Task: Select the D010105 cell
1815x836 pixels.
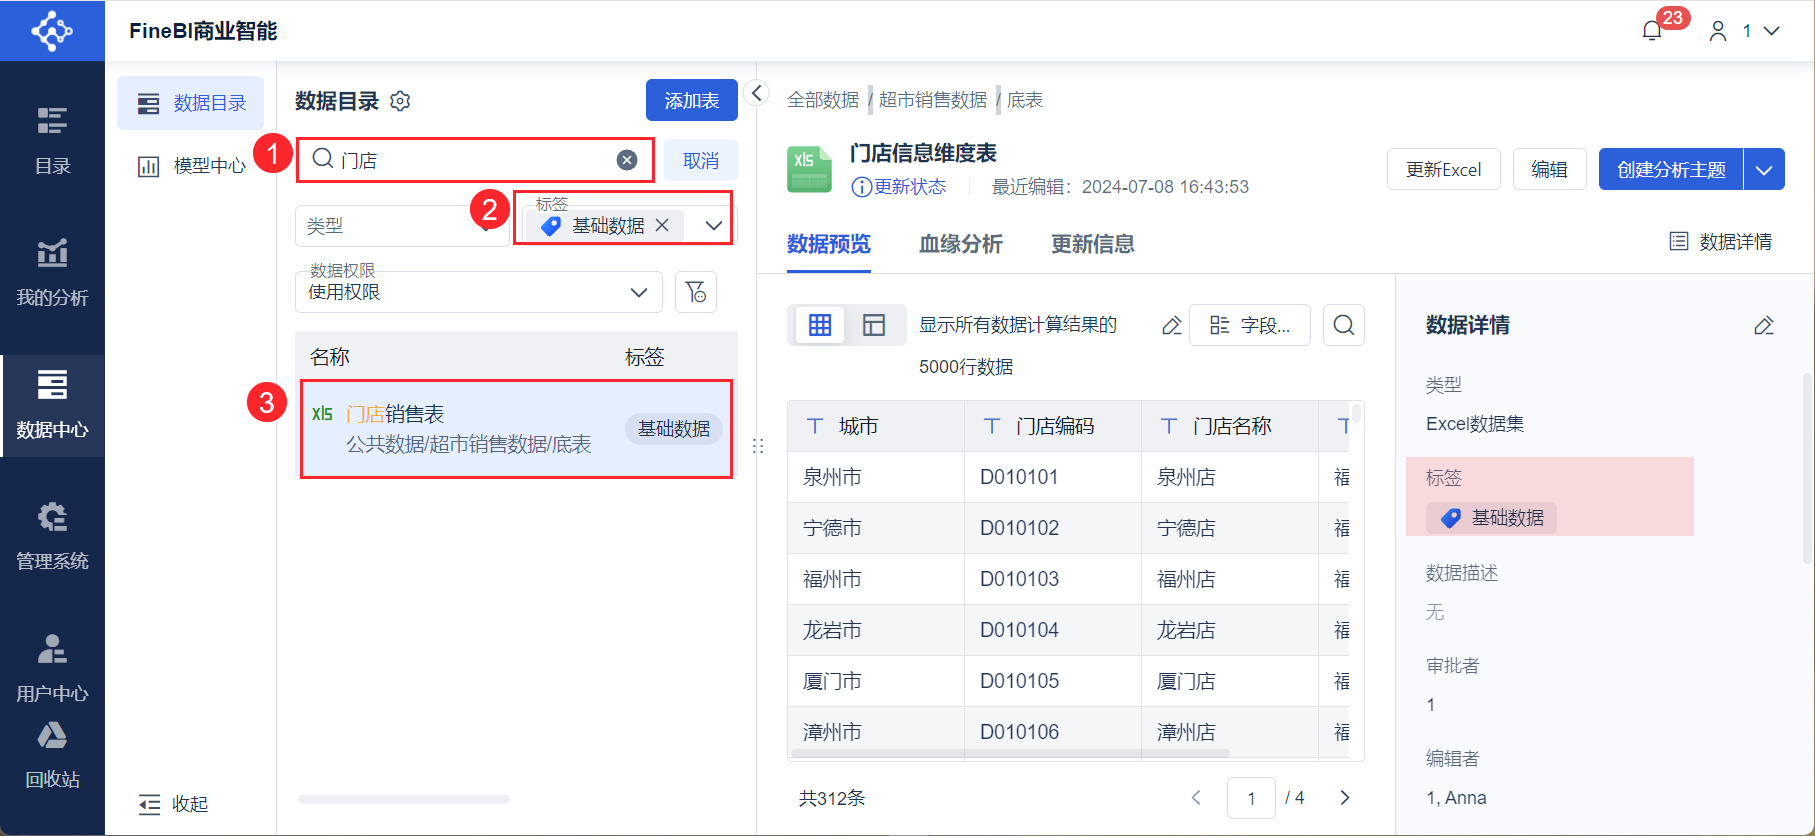Action: pos(1053,681)
